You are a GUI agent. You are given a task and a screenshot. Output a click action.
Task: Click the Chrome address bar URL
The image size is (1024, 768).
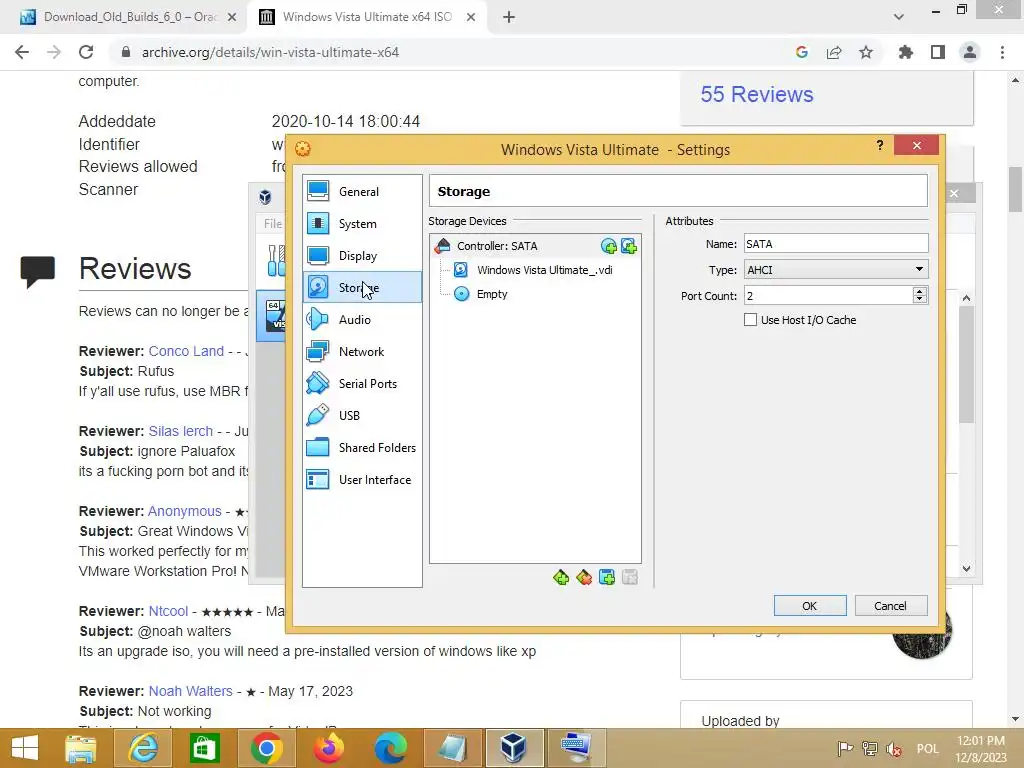(270, 52)
